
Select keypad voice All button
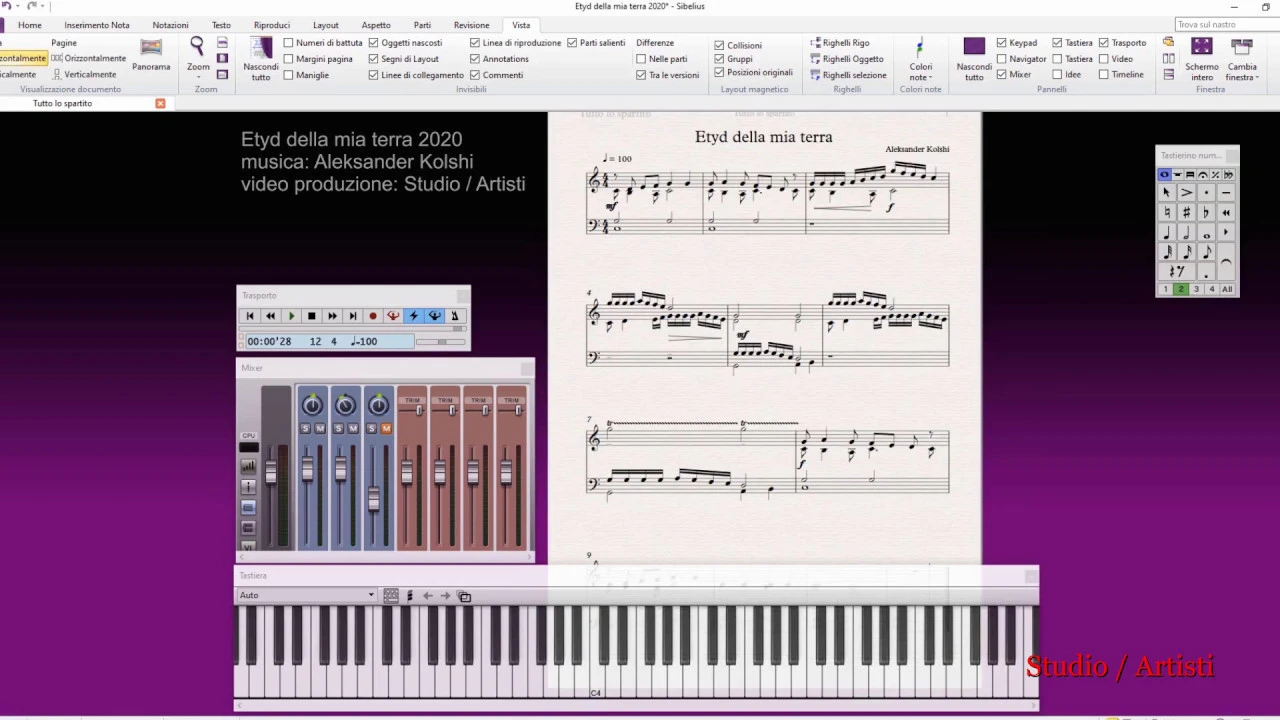(x=1227, y=289)
